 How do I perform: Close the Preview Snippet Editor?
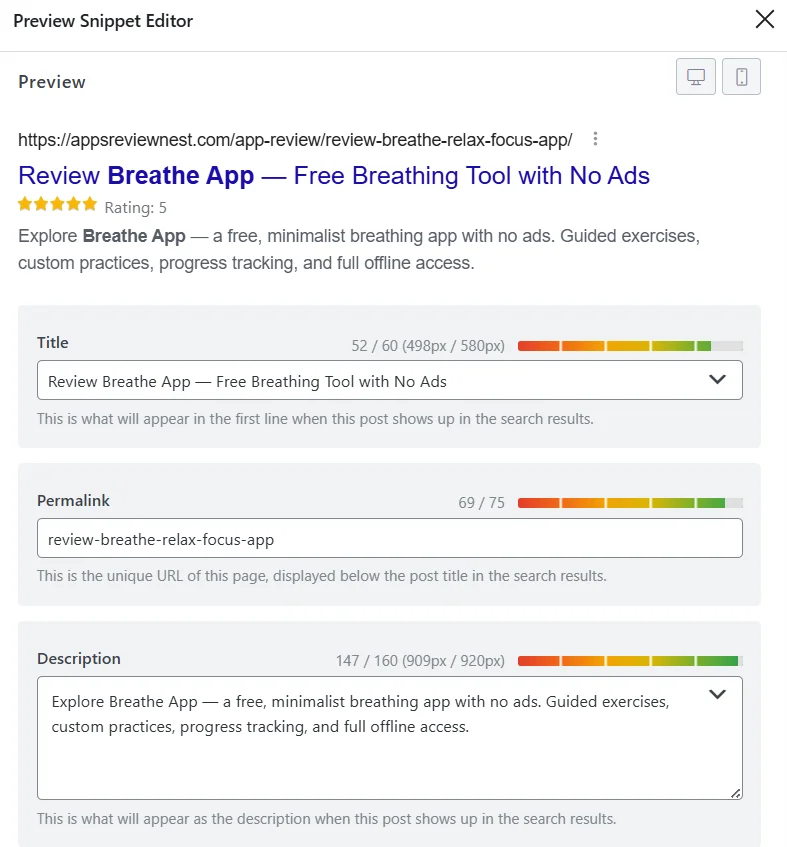(x=765, y=19)
